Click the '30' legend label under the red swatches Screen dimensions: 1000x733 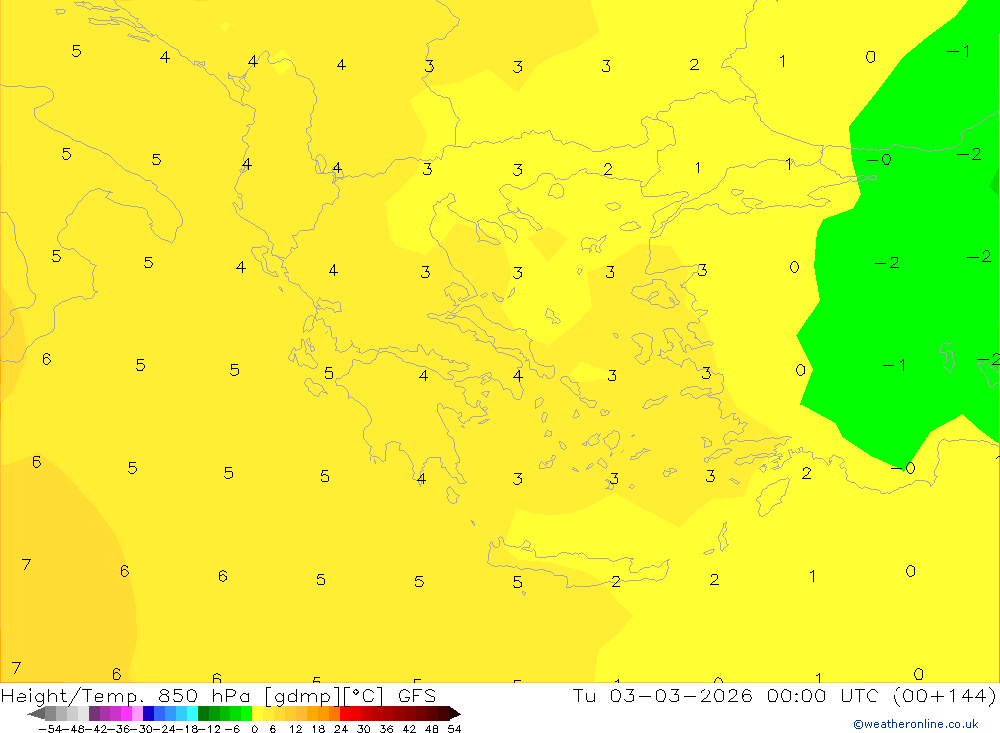tap(364, 729)
